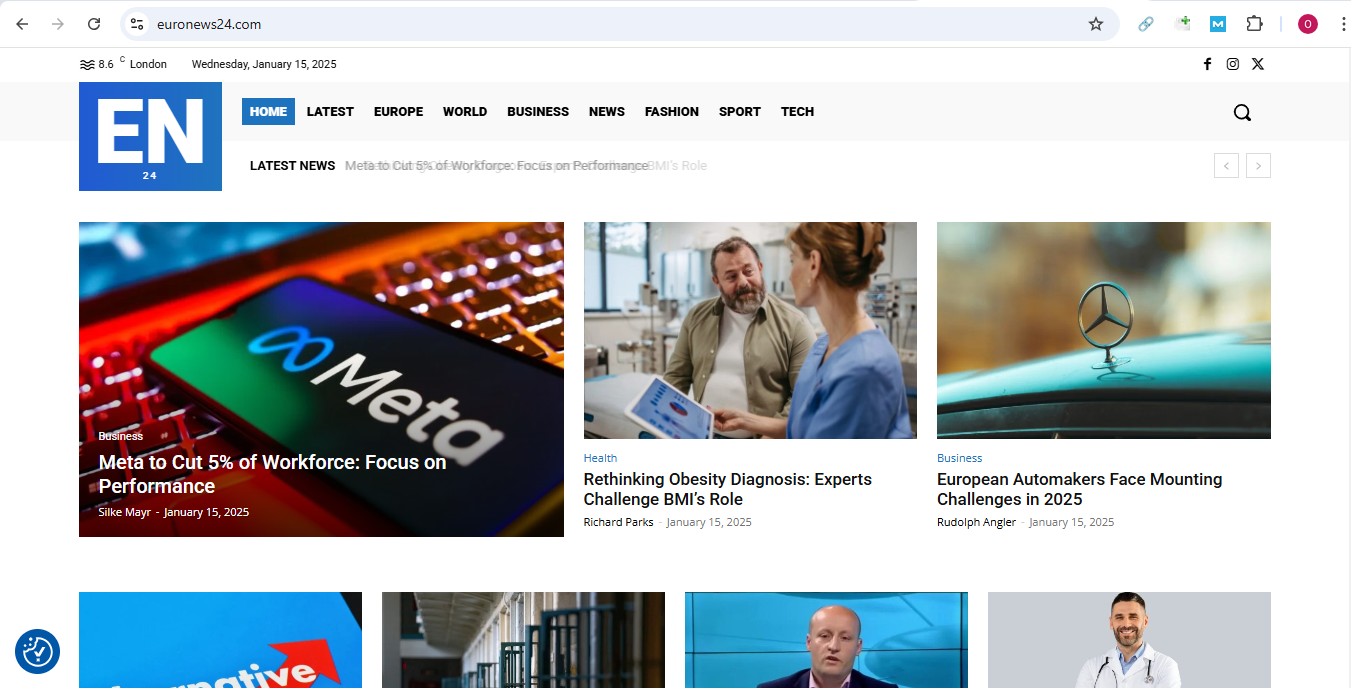Open site information icon in address bar

[137, 24]
